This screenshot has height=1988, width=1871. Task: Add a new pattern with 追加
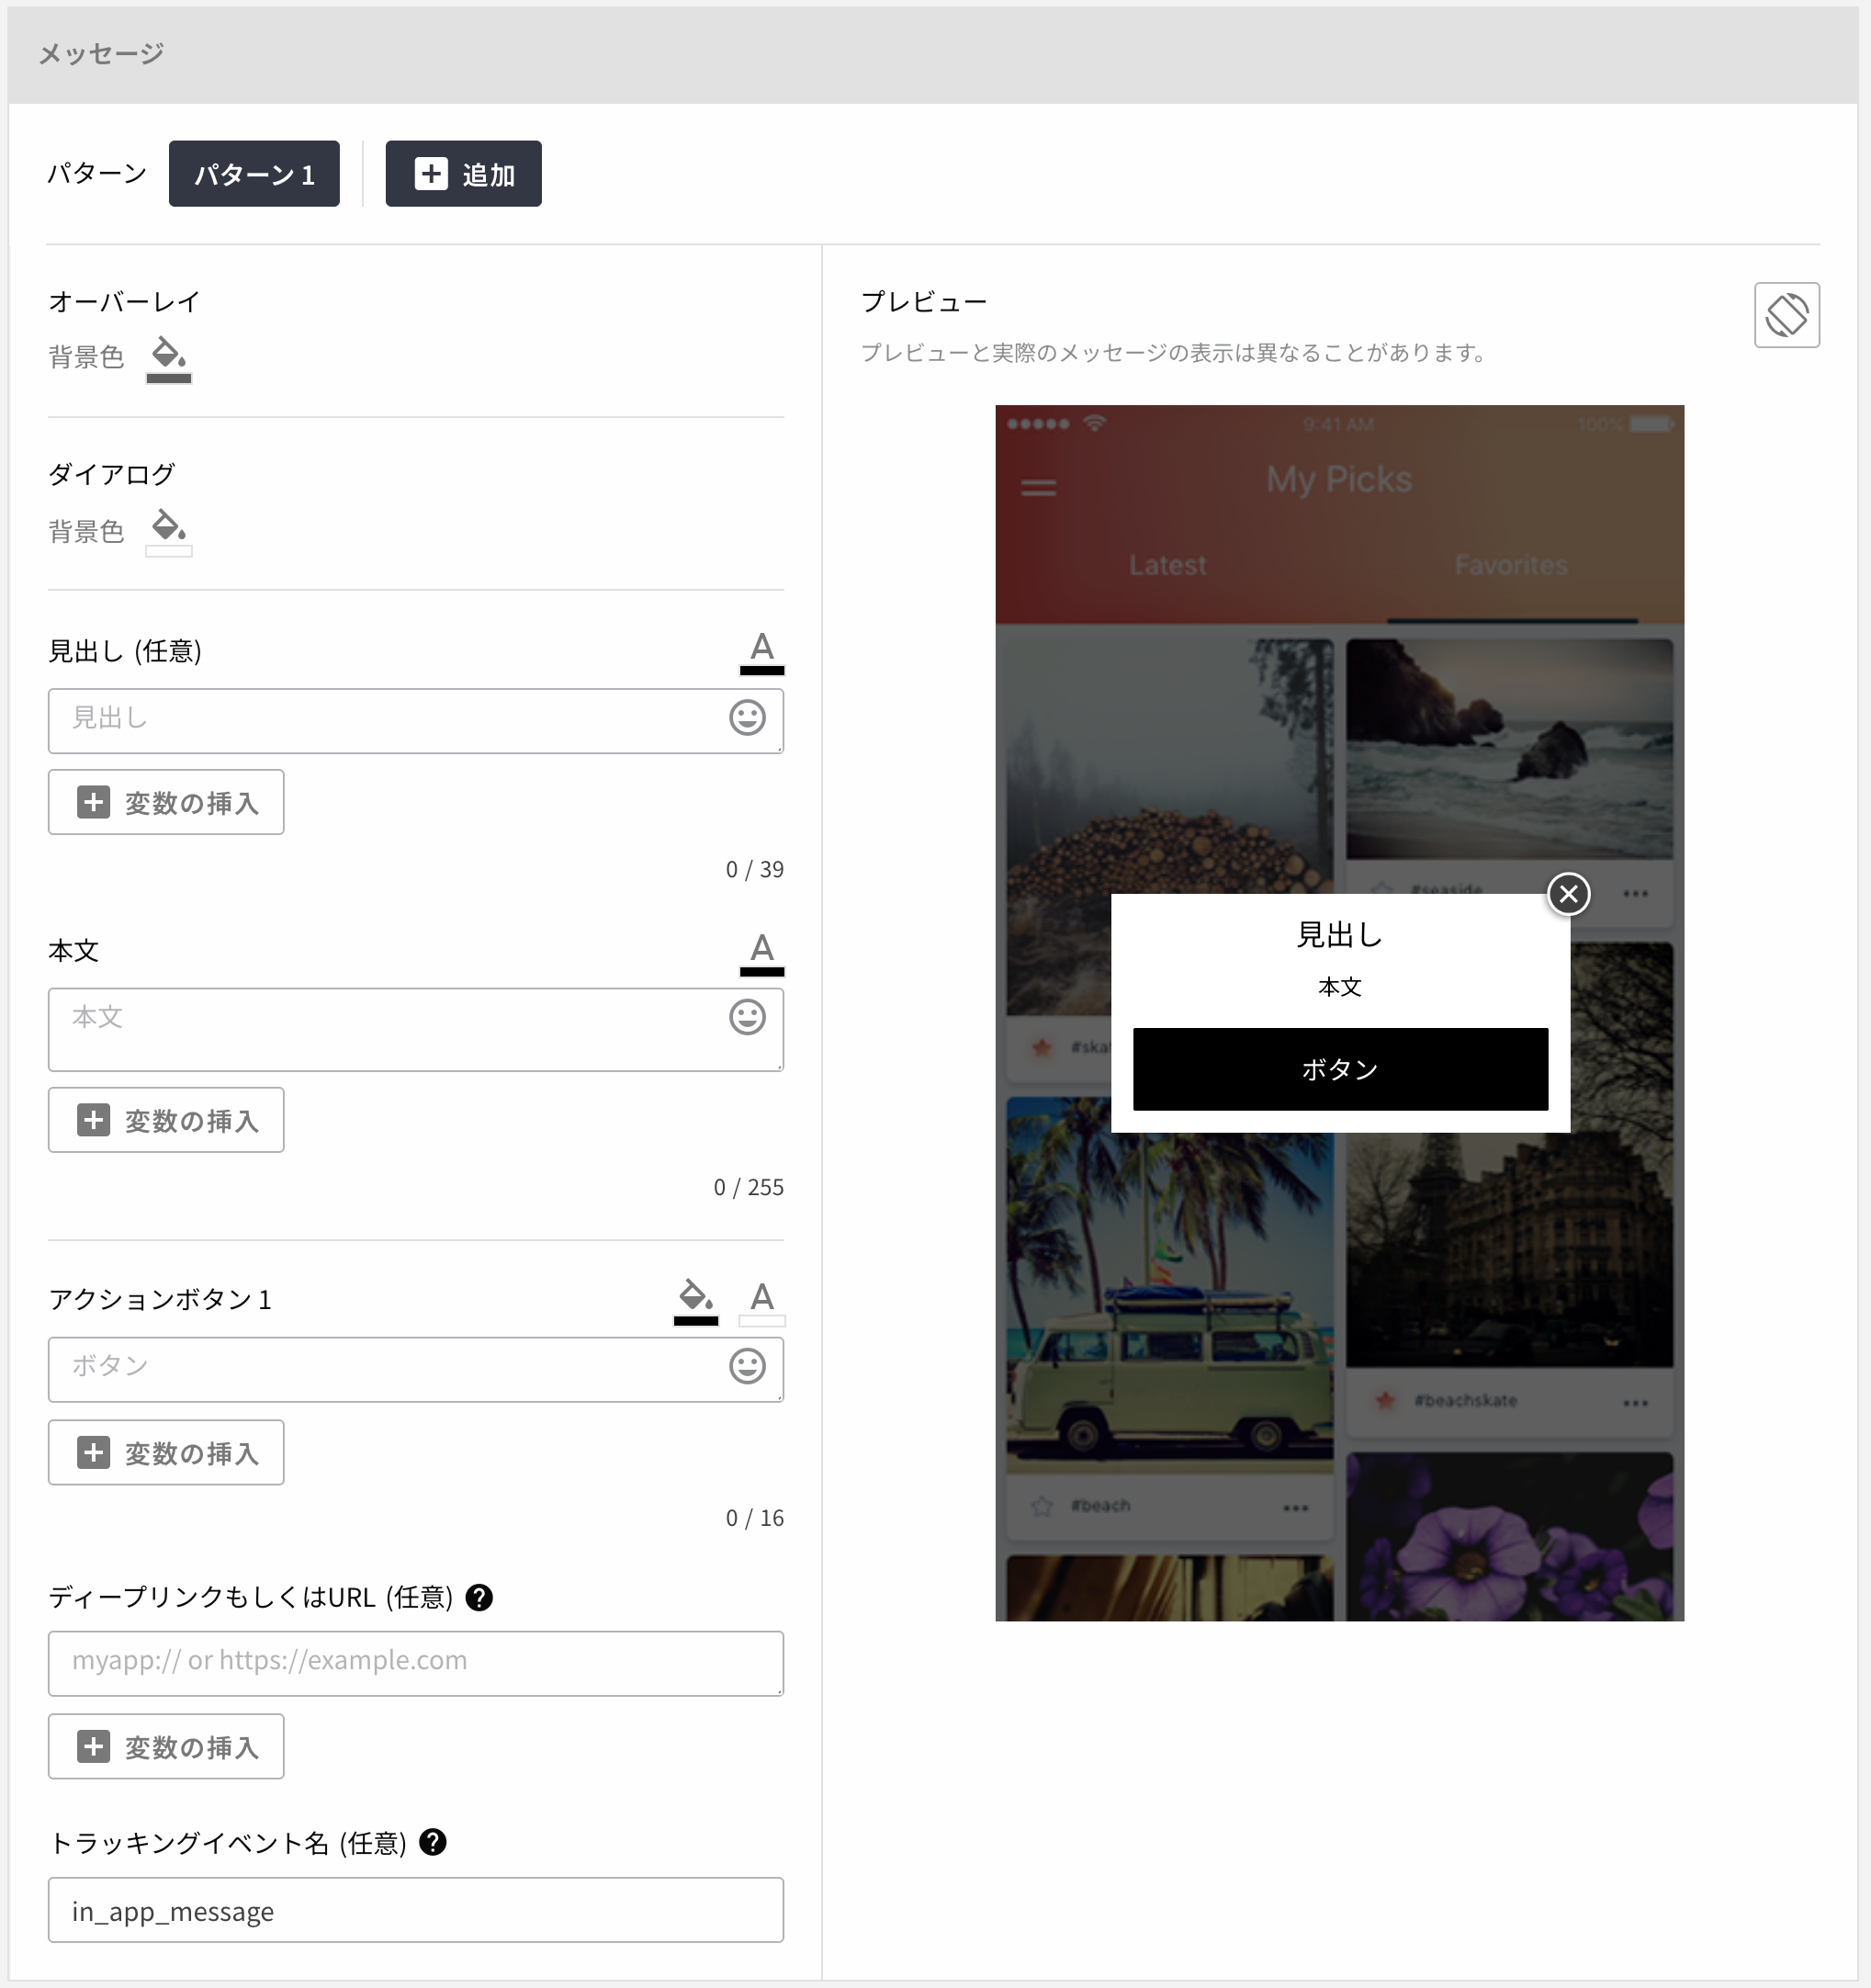(x=463, y=174)
